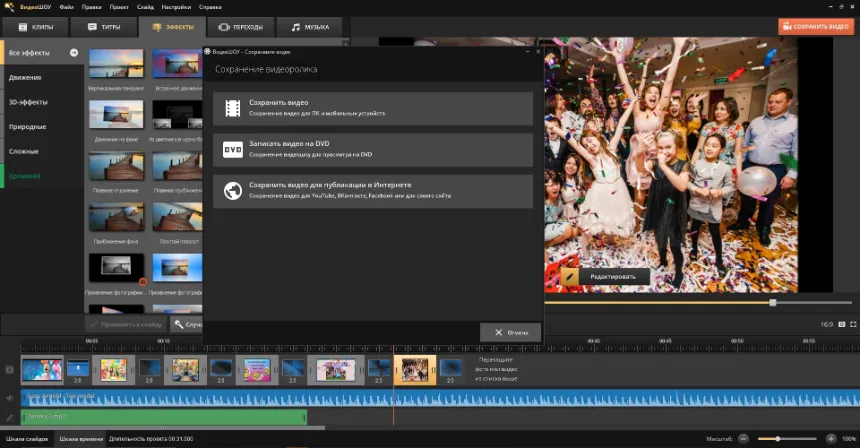
Task: Click the fullscreen preview icon
Action: pyautogui.click(x=853, y=324)
